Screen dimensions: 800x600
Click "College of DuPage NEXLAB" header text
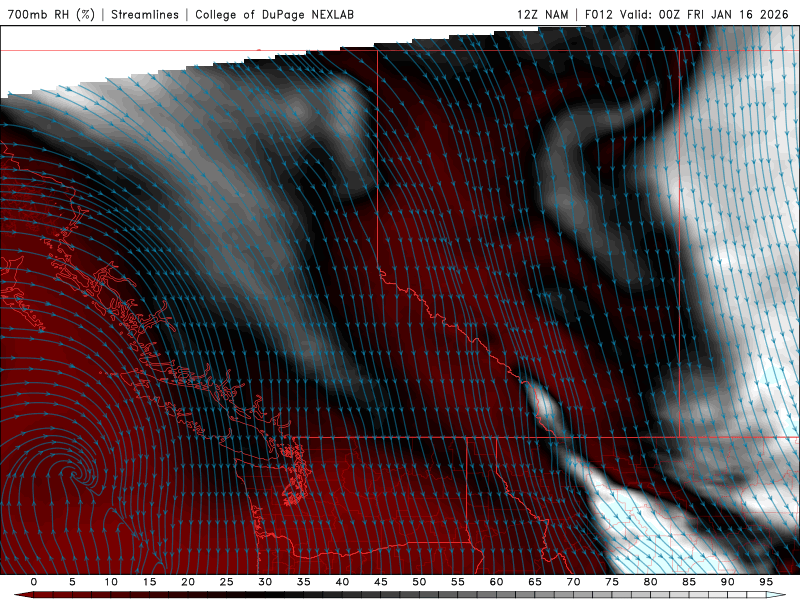274,14
